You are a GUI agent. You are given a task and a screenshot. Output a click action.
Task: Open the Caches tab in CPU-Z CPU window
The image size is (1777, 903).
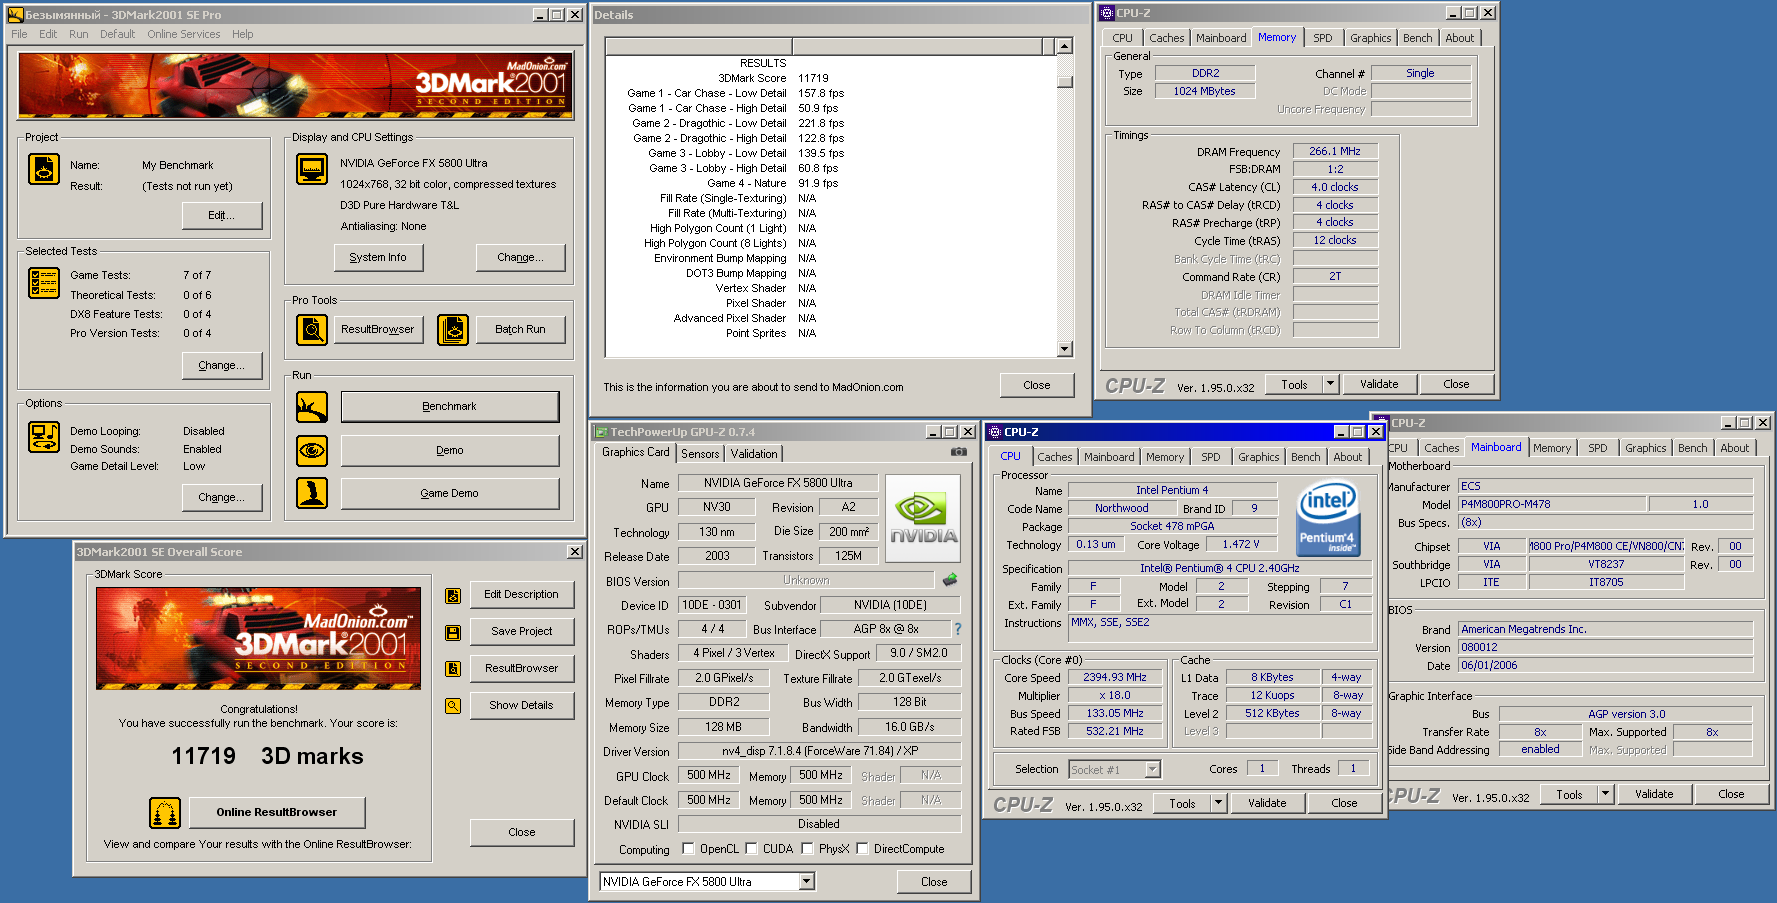[x=1054, y=457]
